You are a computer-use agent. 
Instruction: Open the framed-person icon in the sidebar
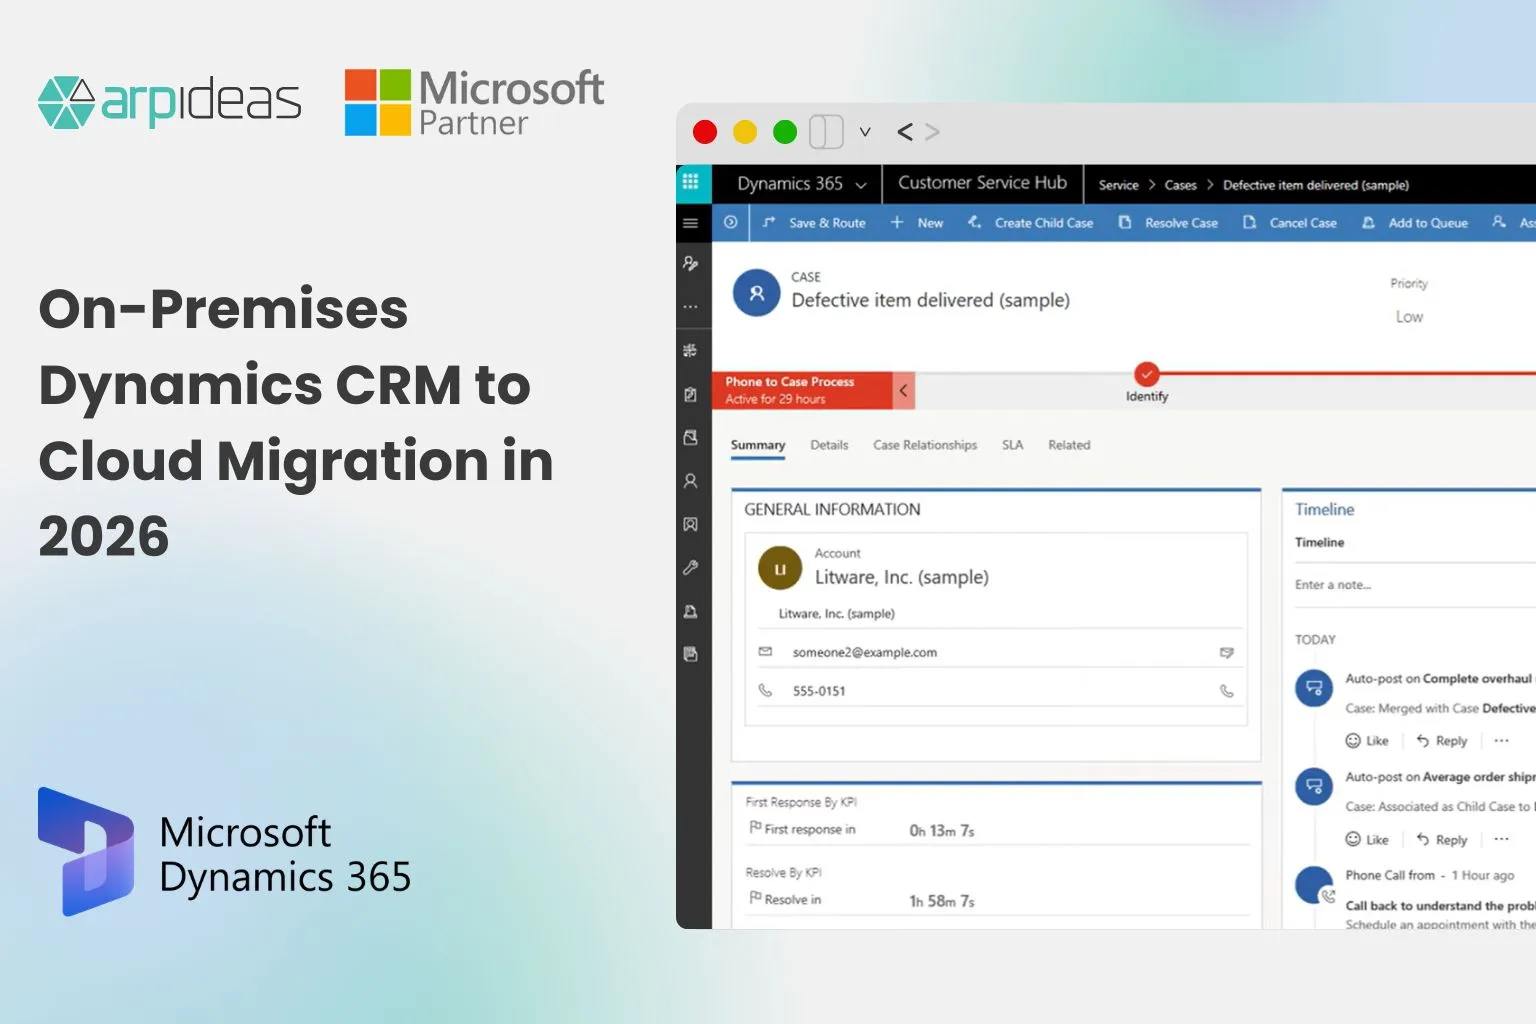691,524
